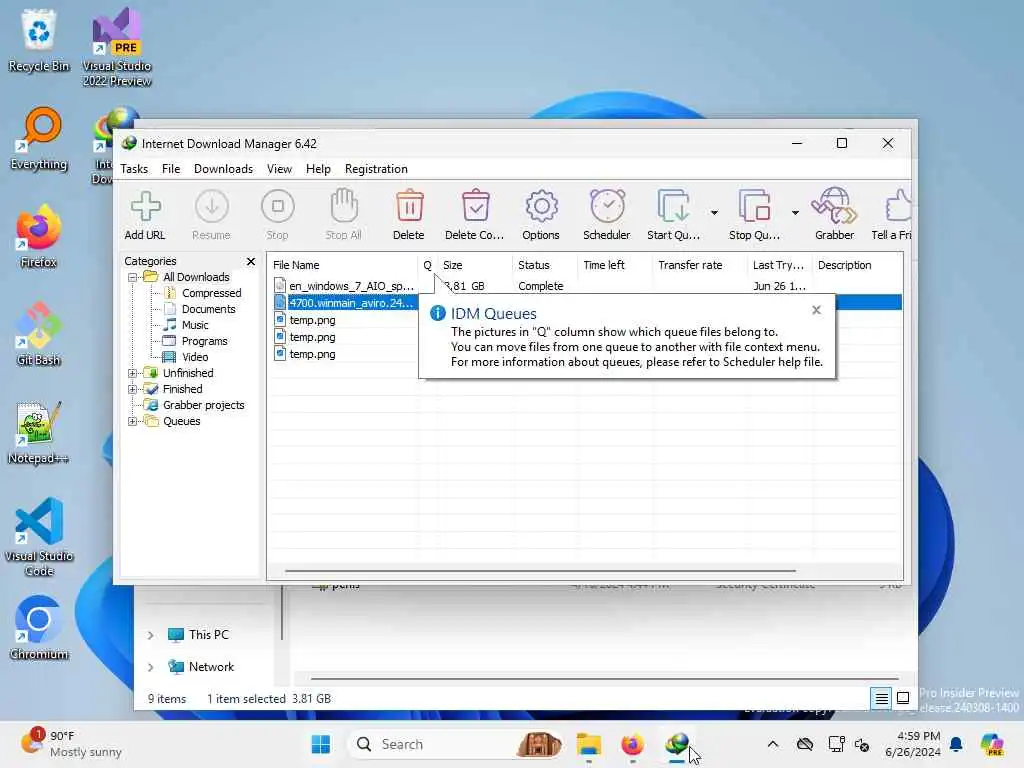Open the Start Queue dropdown arrow
The image size is (1024, 768).
(x=714, y=213)
